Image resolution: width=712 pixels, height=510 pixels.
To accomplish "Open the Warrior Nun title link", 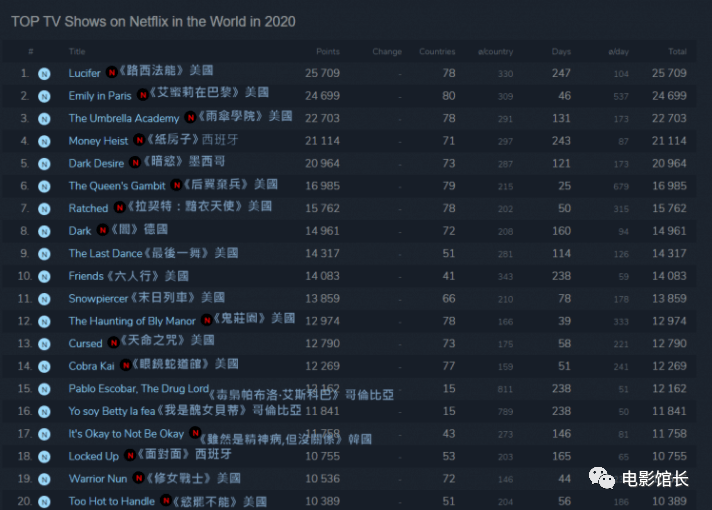I will point(98,479).
